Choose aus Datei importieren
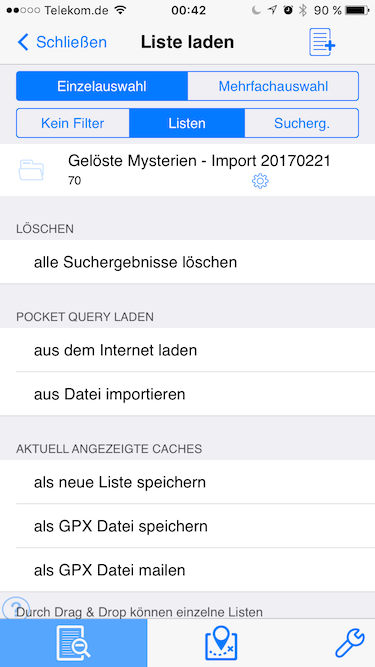Screen dimensions: 375x667 point(188,394)
